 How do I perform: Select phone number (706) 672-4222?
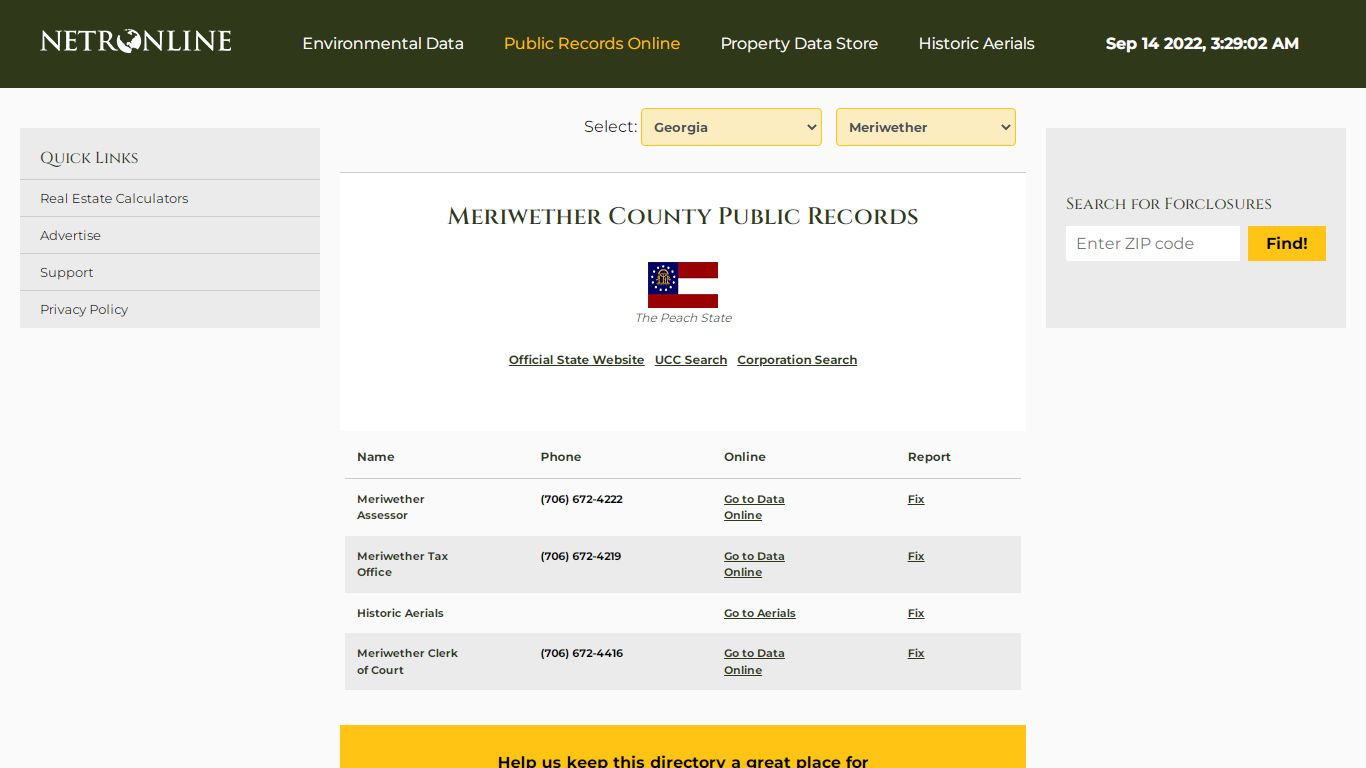[x=581, y=499]
